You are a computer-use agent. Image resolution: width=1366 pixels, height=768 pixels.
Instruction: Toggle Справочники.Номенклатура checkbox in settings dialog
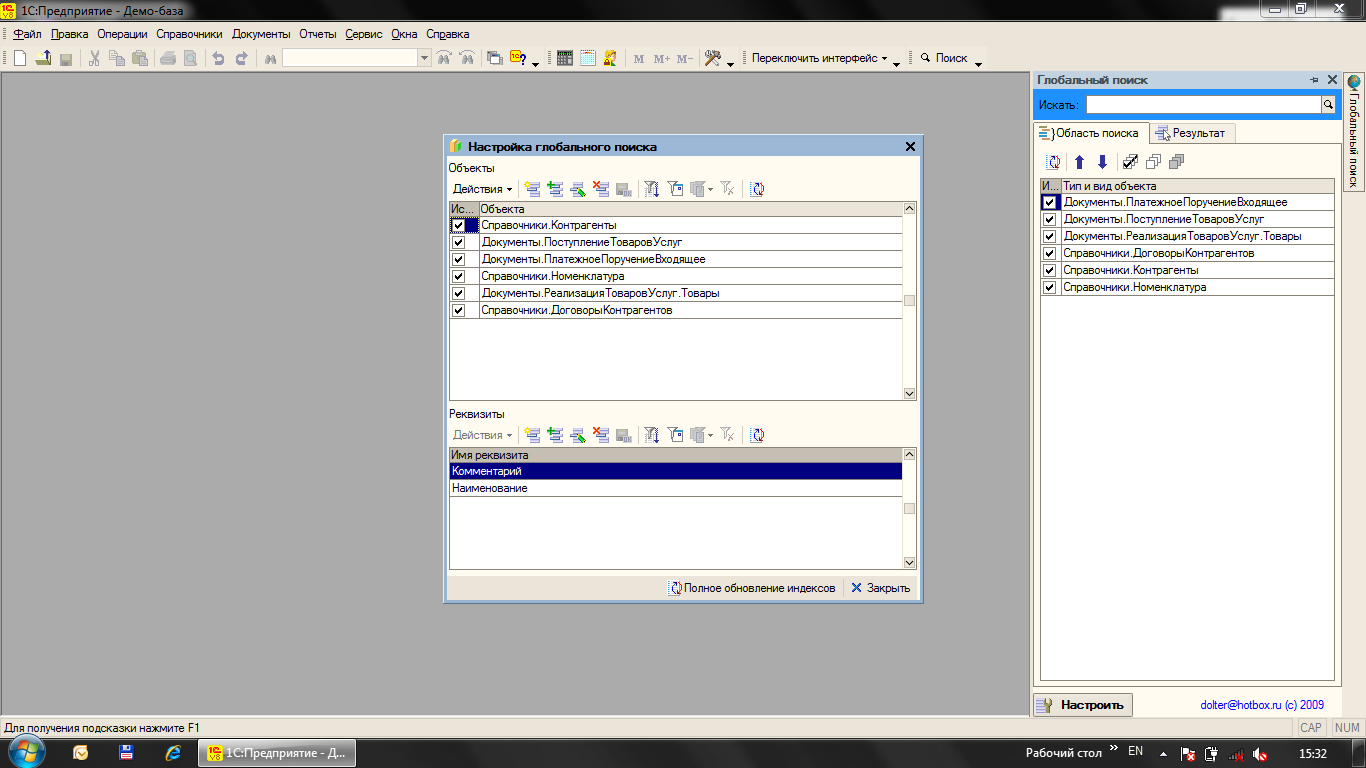(458, 277)
